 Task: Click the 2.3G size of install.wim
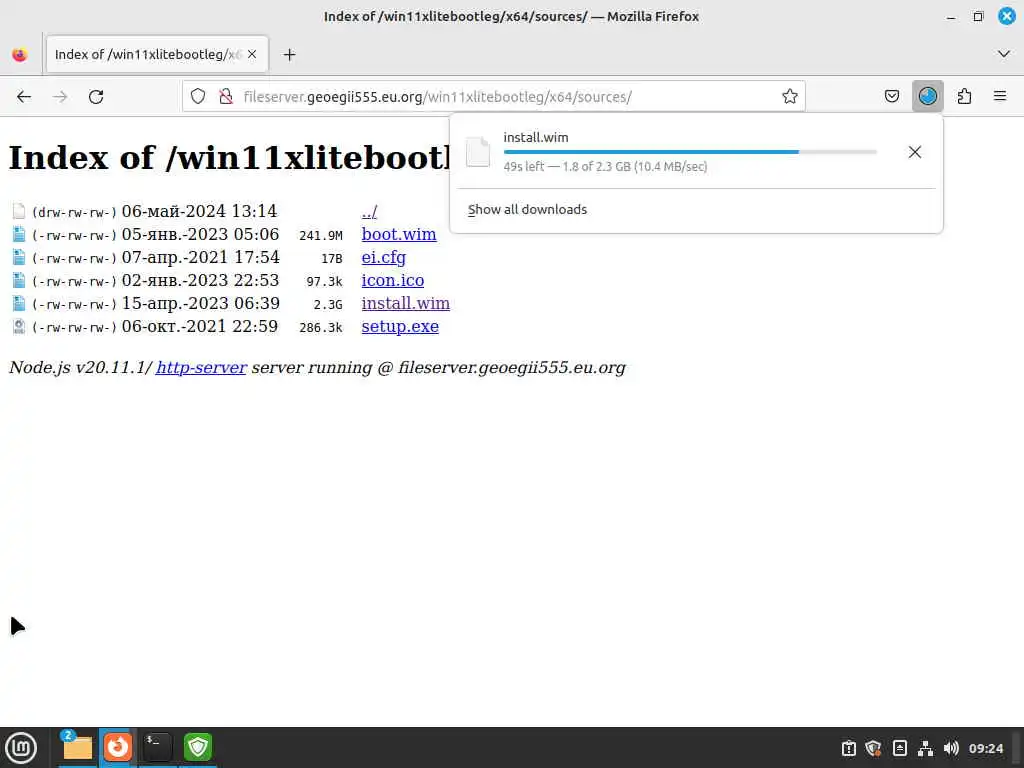[x=328, y=305]
